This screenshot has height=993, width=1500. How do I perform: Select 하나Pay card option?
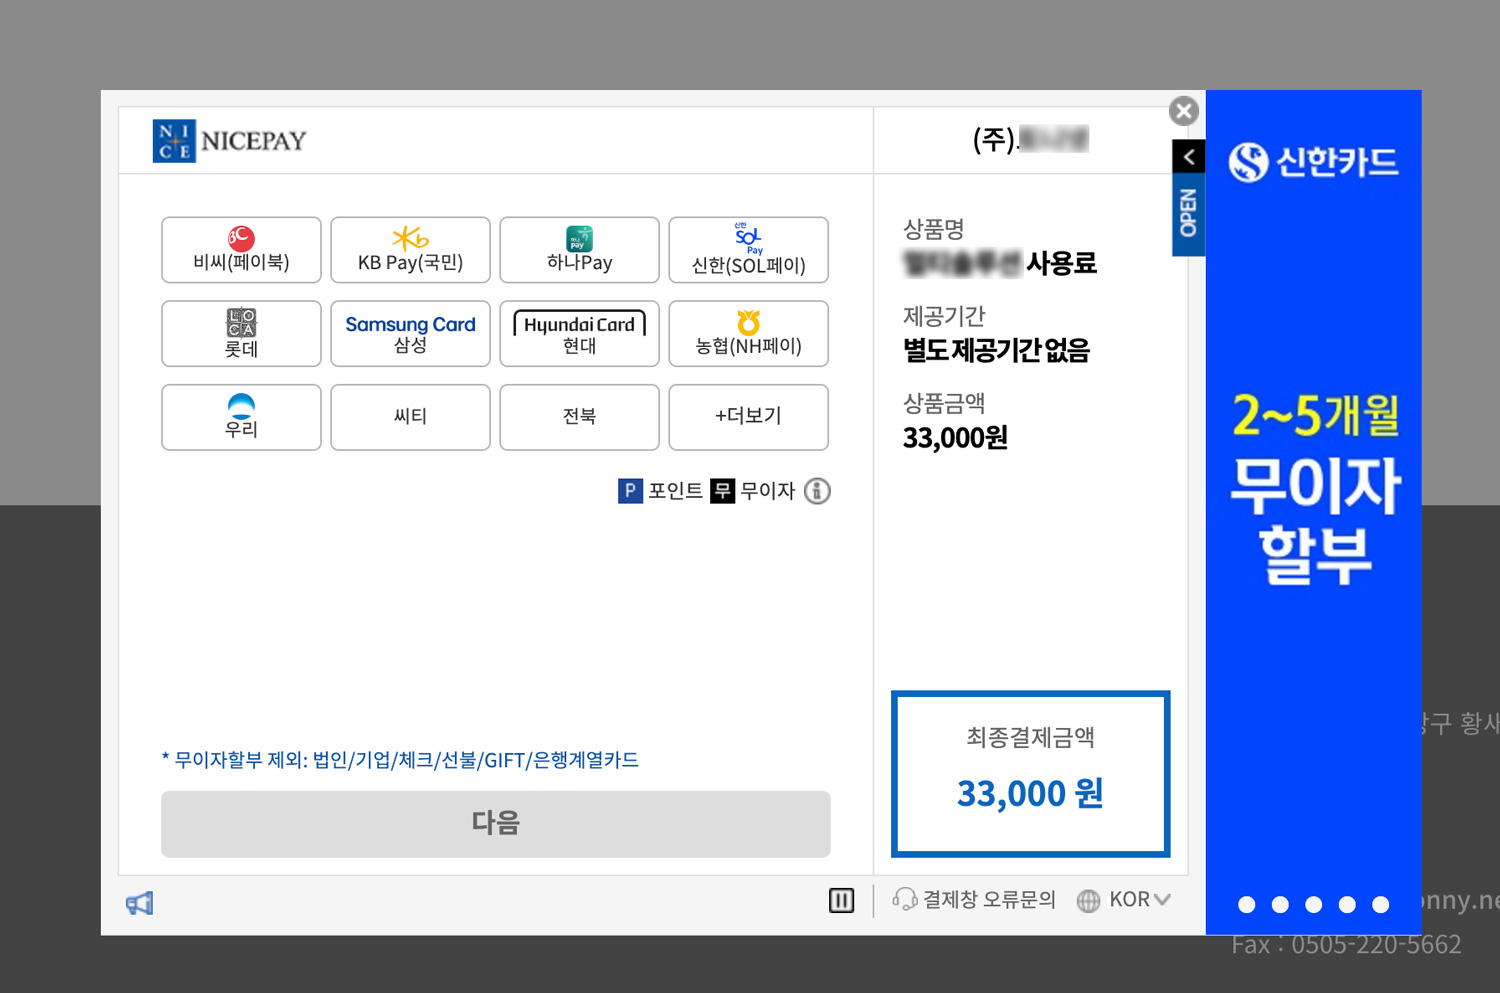pos(579,250)
